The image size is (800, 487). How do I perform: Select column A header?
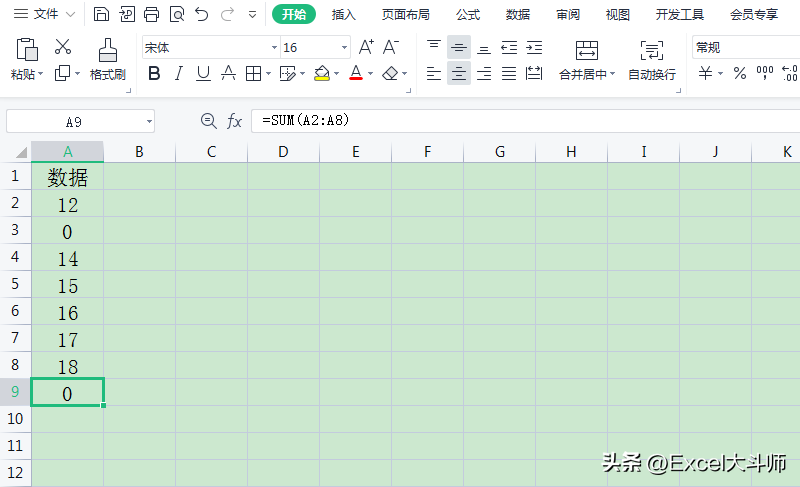(67, 152)
